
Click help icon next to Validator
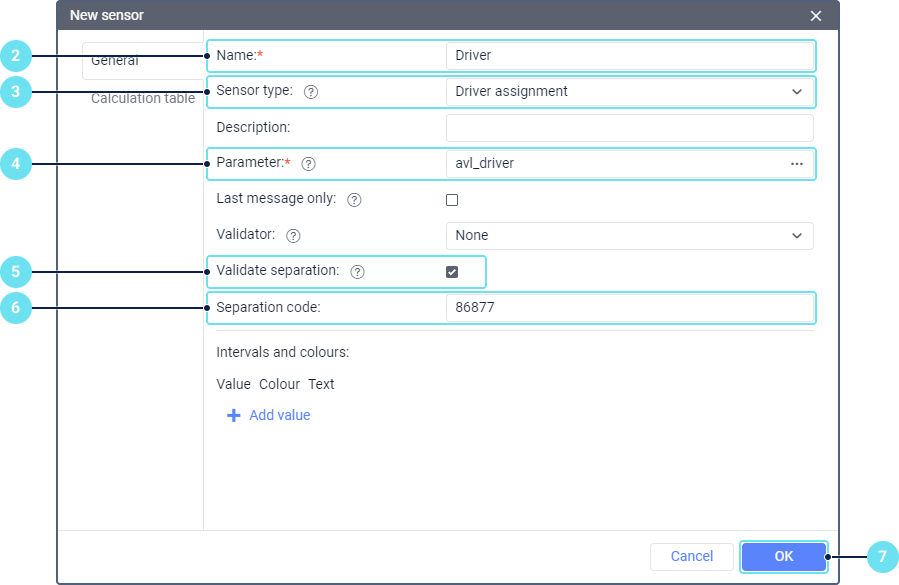[x=293, y=236]
